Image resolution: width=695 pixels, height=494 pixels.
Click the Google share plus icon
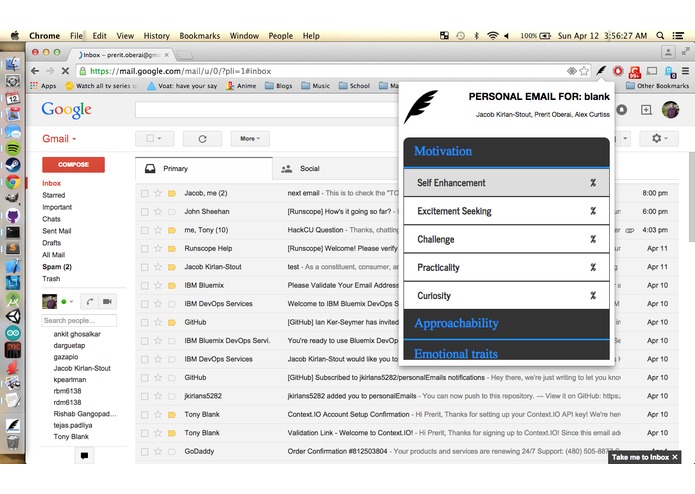pos(646,109)
